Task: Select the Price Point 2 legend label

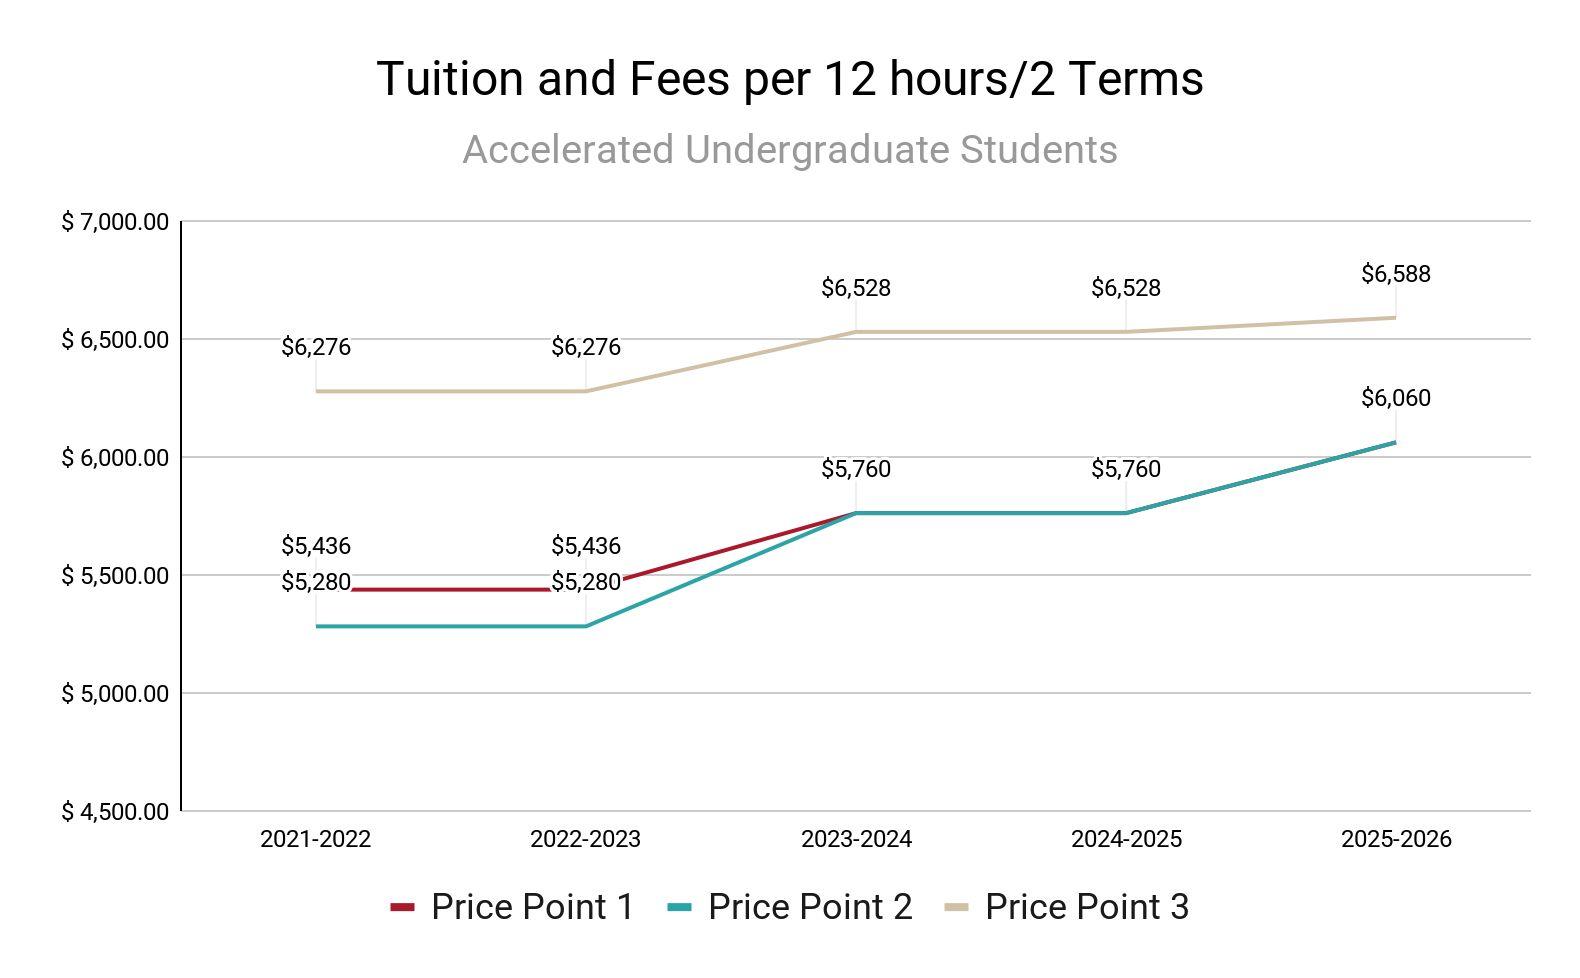Action: click(x=809, y=907)
